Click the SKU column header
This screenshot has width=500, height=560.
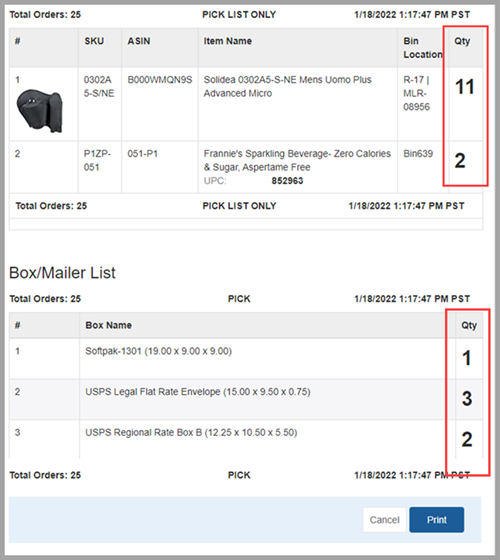click(94, 41)
